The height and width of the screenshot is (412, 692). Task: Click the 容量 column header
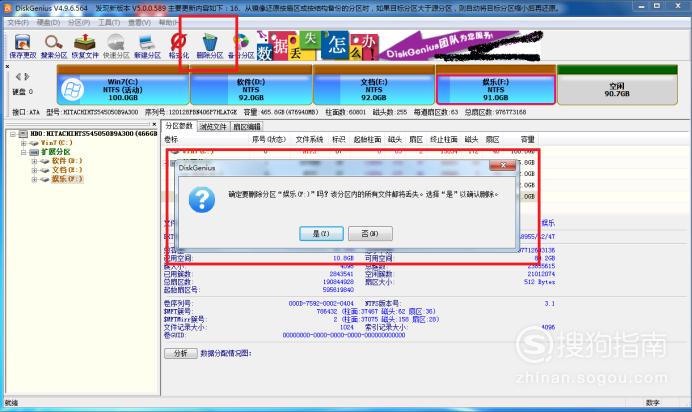[x=527, y=140]
